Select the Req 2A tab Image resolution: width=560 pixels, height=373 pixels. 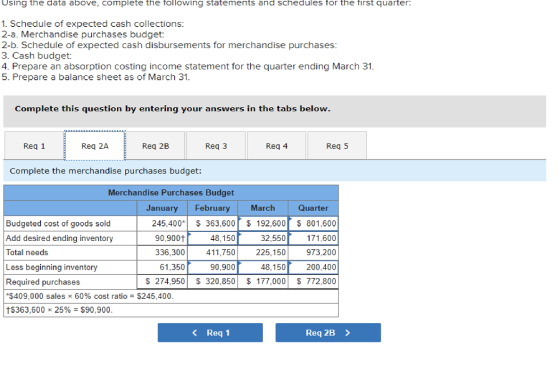tap(95, 146)
